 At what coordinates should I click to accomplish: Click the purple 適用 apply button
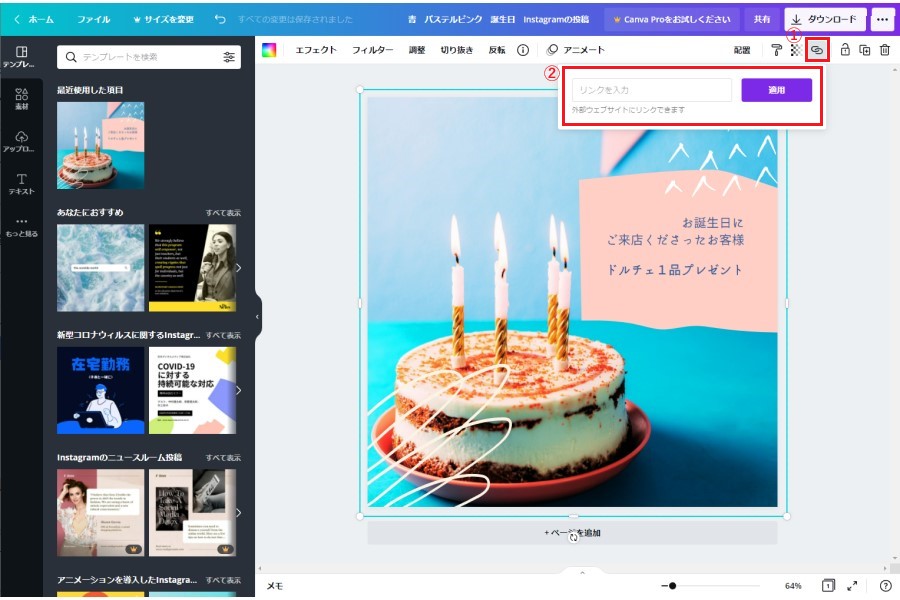click(776, 90)
